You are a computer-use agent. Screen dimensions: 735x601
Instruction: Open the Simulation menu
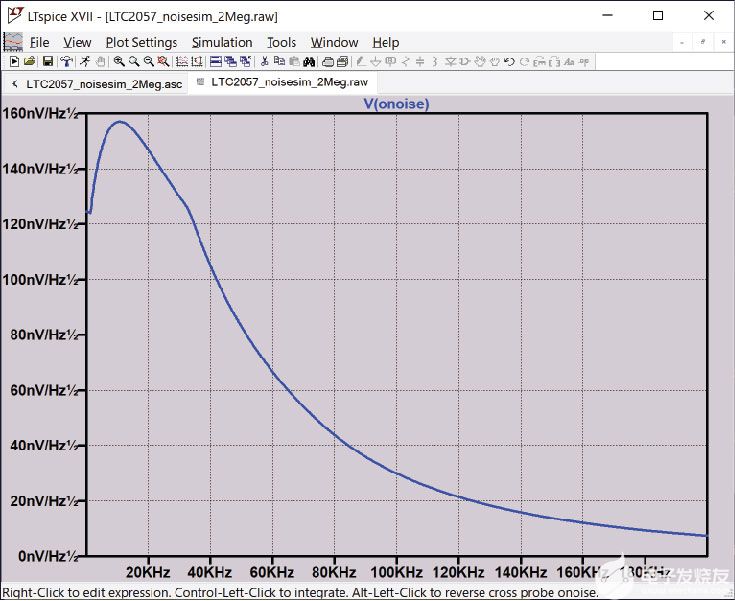(222, 43)
